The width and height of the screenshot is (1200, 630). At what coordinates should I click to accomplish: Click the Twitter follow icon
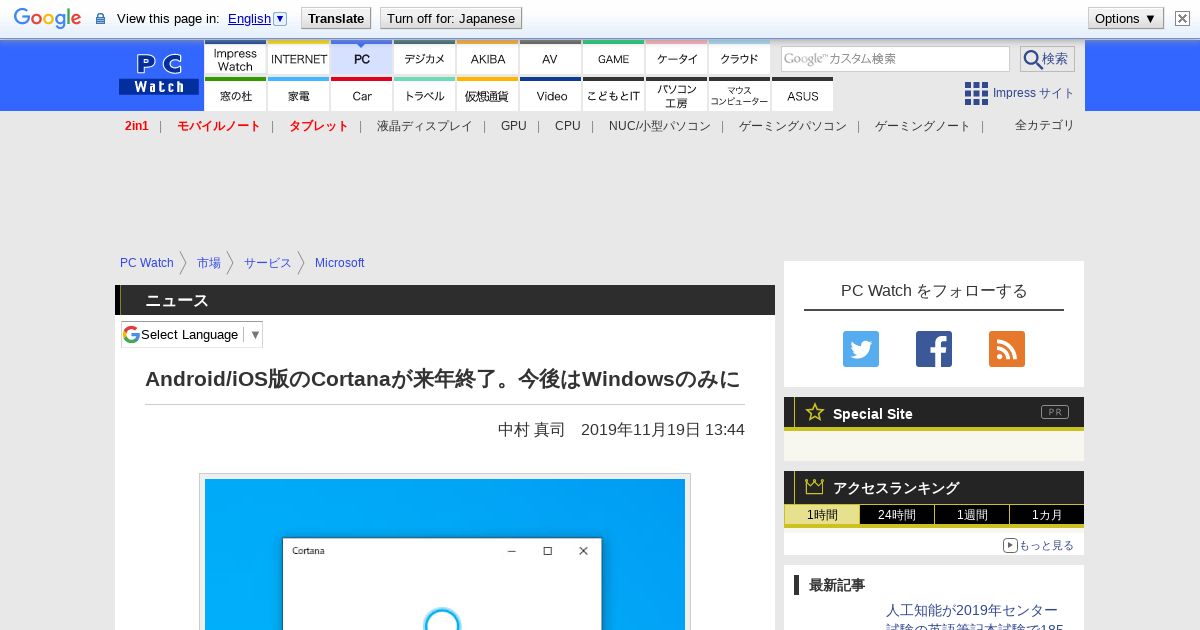pyautogui.click(x=861, y=349)
